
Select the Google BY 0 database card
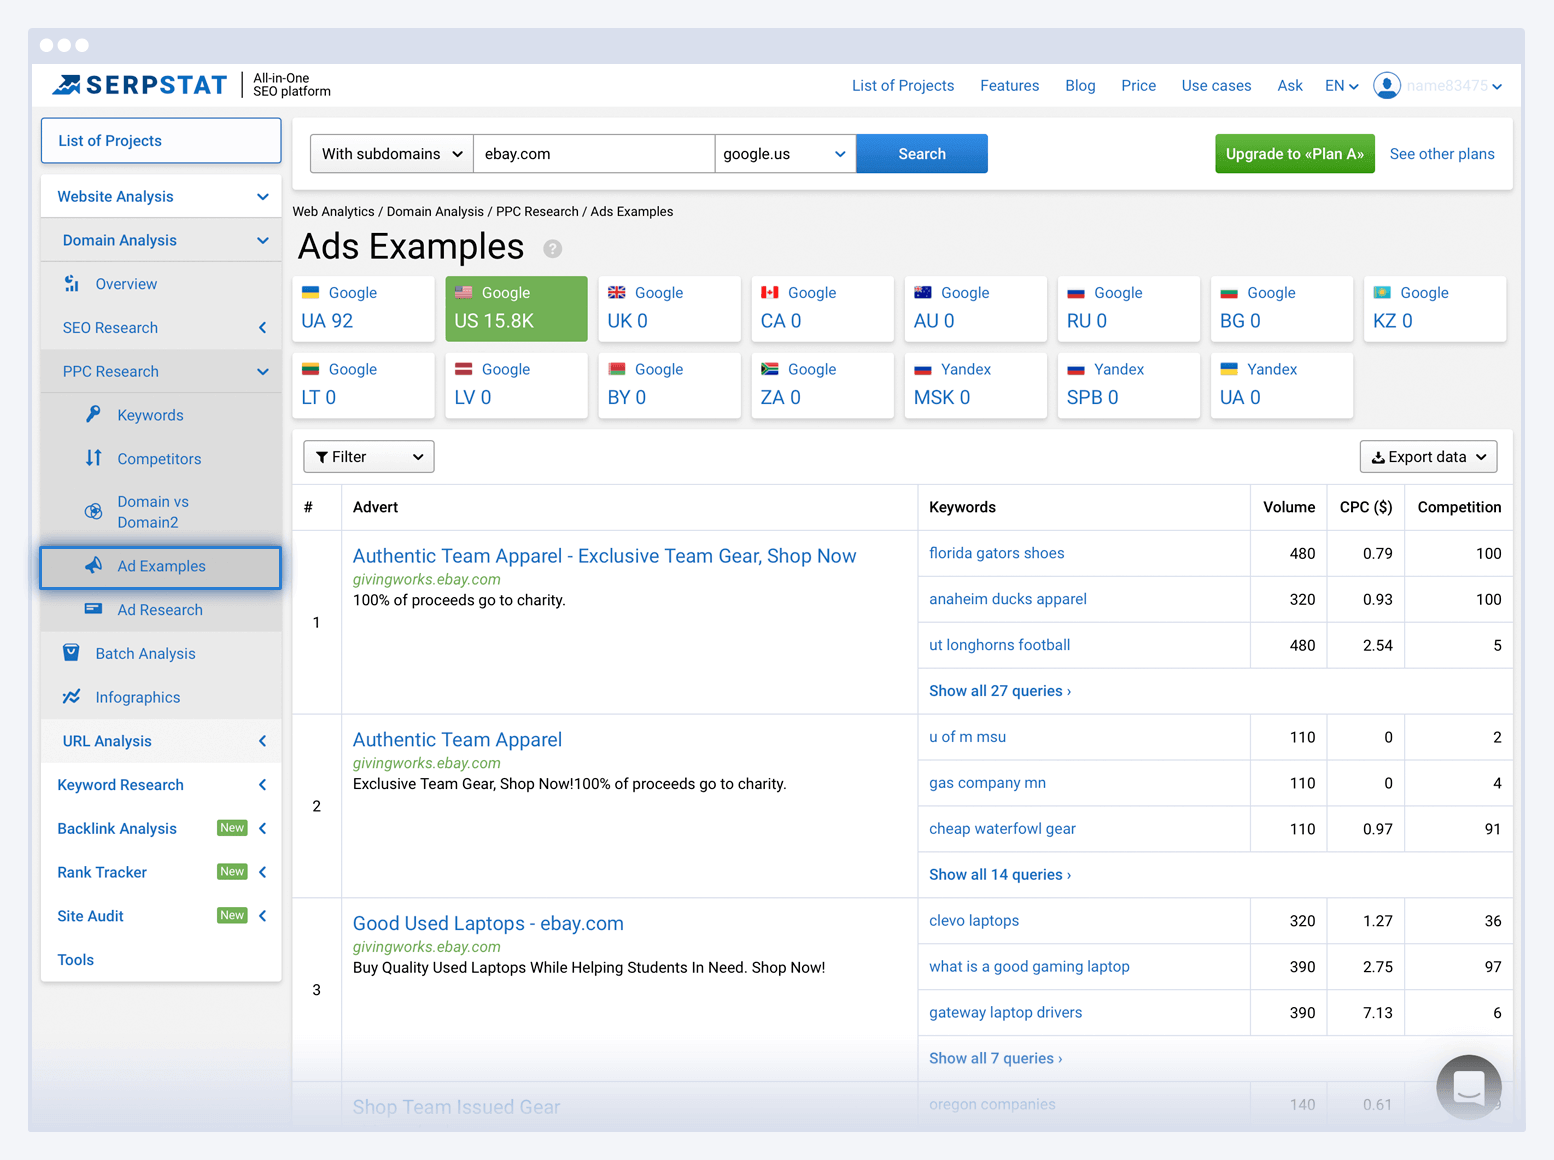(x=669, y=385)
